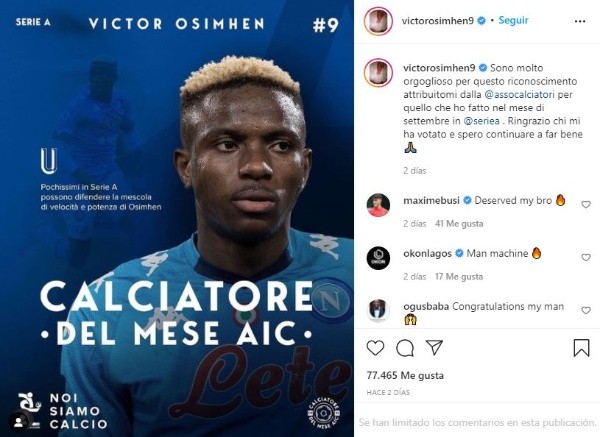
Task: Show tagged people icon on photo
Action: tap(18, 422)
